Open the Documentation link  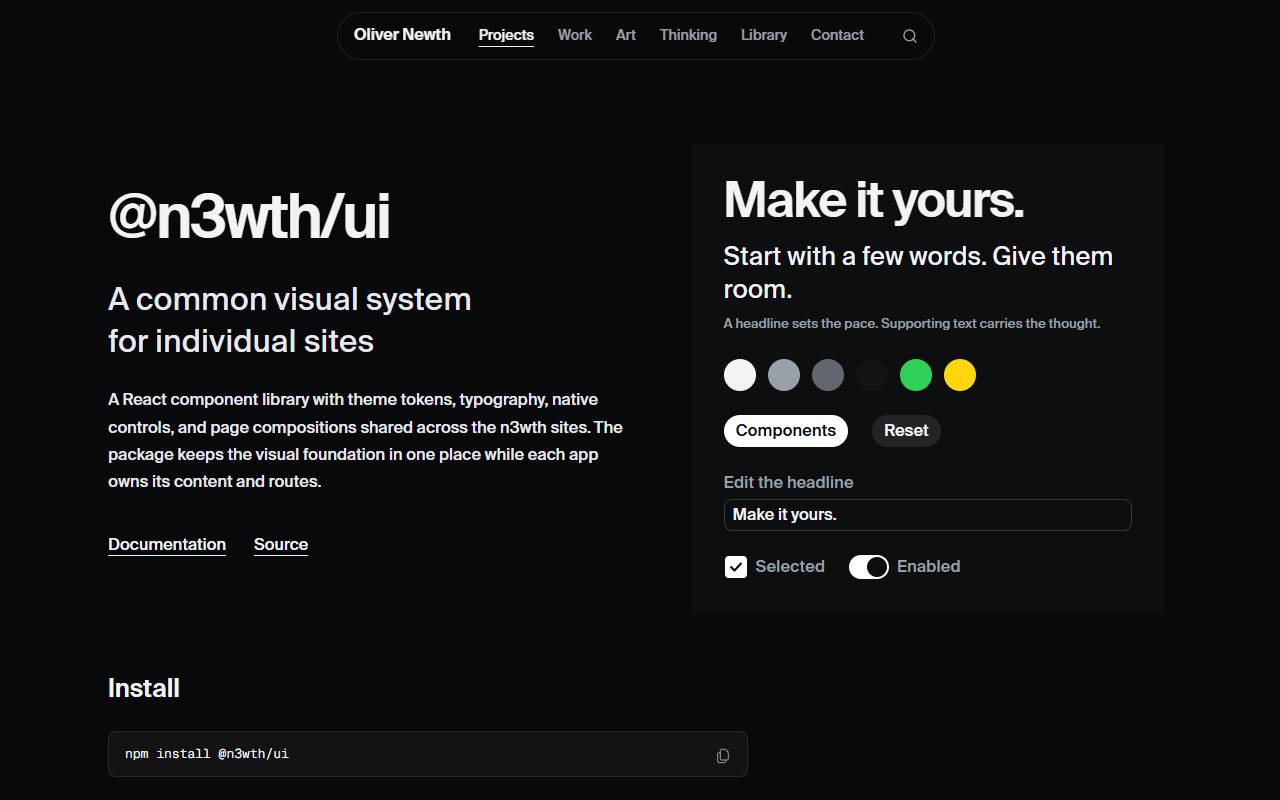click(x=167, y=544)
